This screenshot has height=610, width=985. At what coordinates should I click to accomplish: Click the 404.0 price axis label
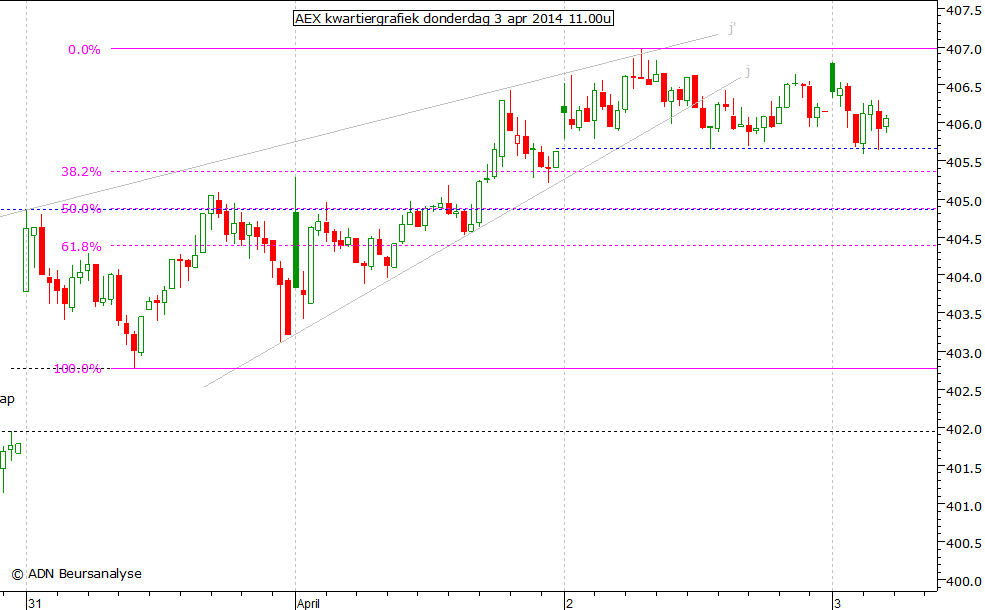point(964,278)
